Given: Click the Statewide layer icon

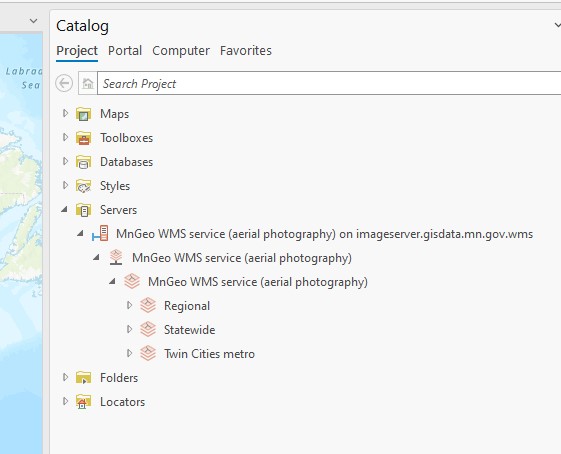Looking at the screenshot, I should pyautogui.click(x=148, y=329).
